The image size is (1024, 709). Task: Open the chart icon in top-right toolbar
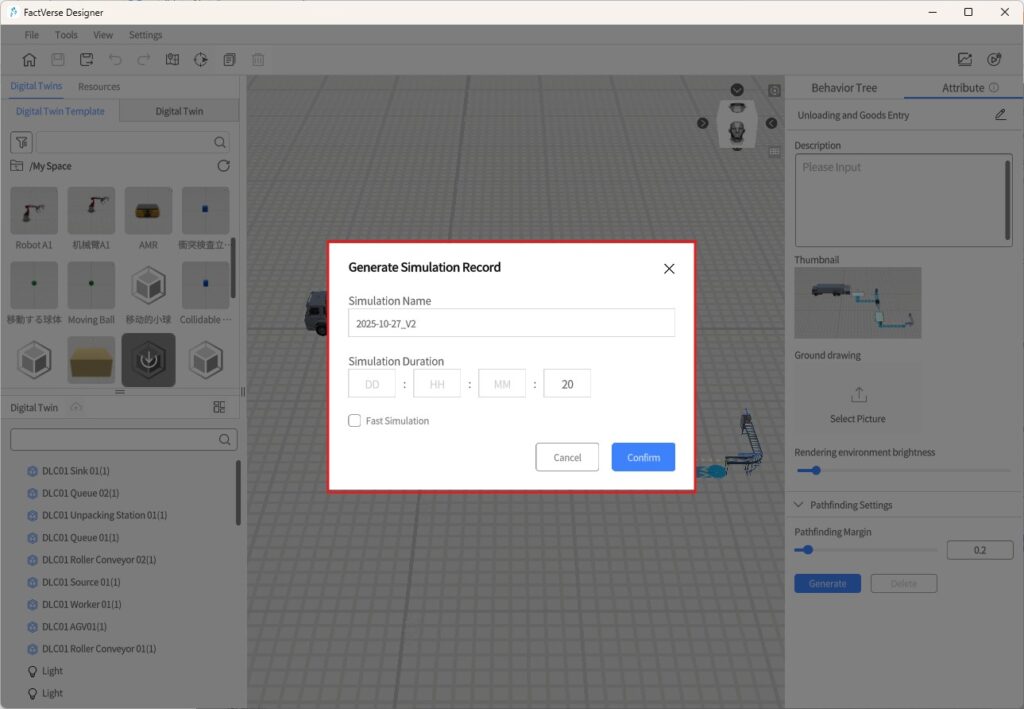(x=965, y=60)
